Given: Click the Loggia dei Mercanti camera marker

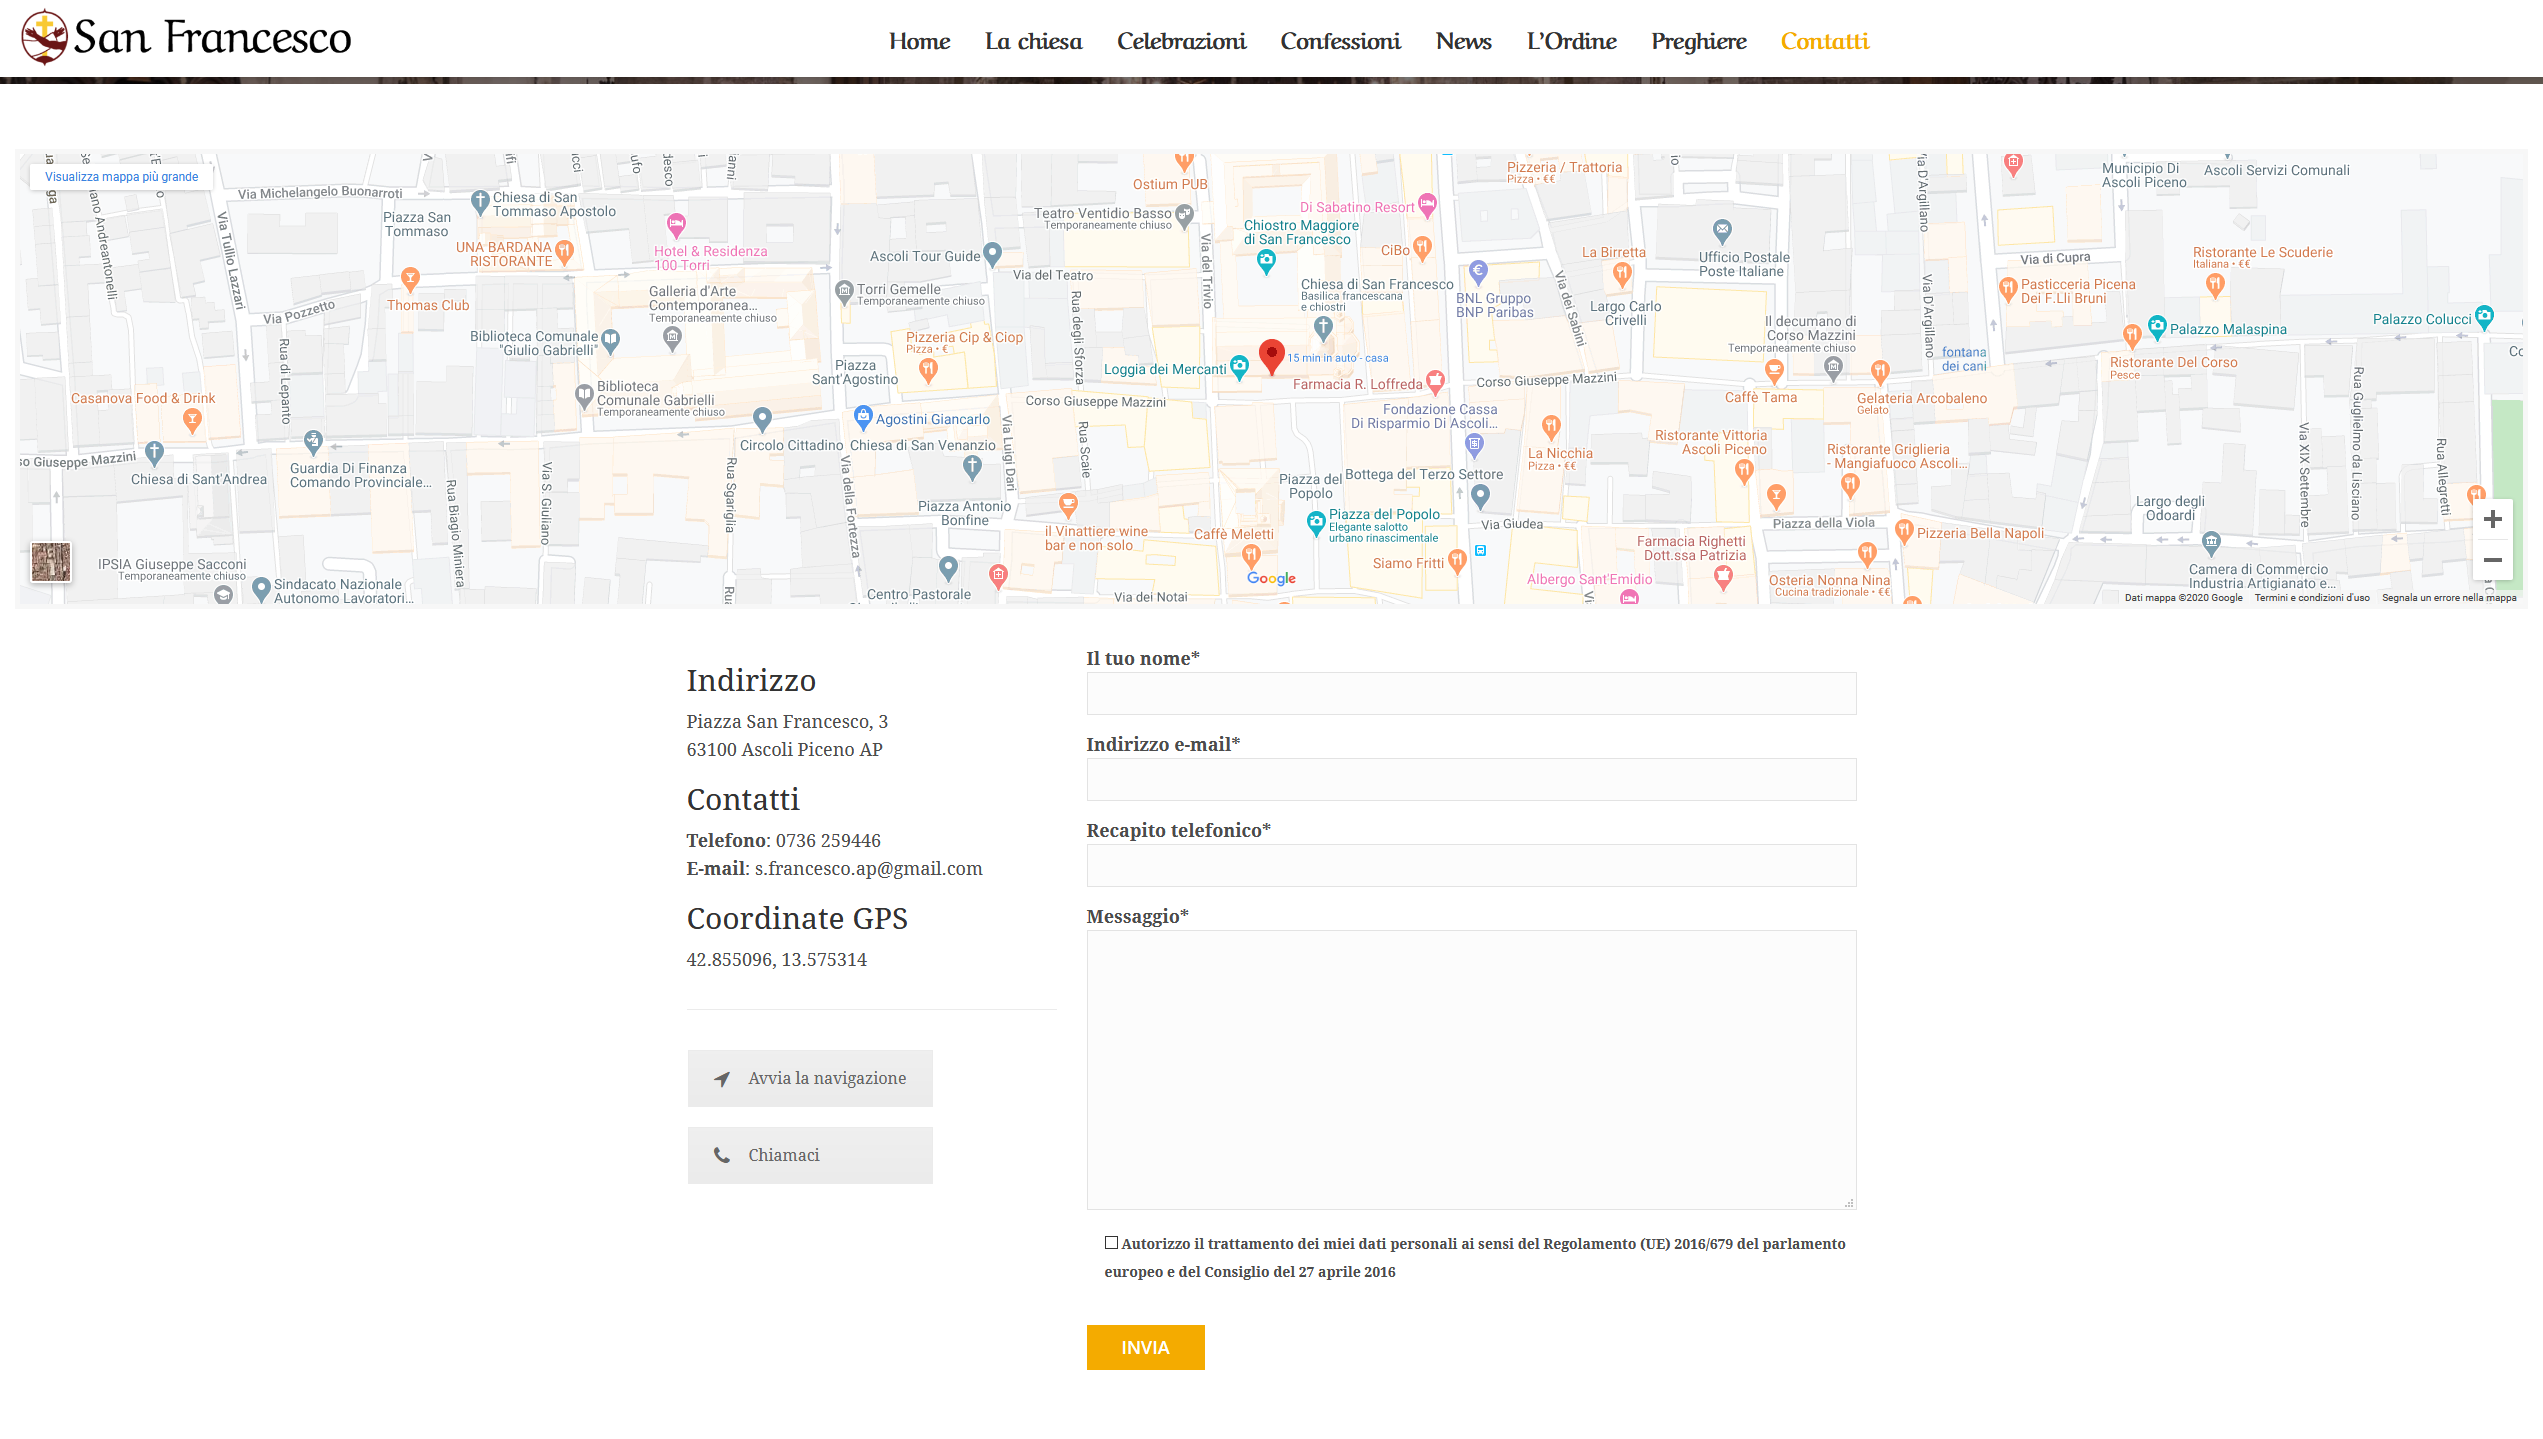Looking at the screenshot, I should click(1239, 366).
